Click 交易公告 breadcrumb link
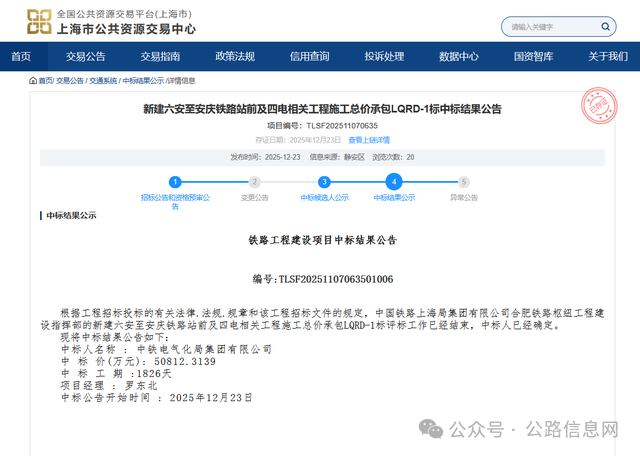This screenshot has height=456, width=640. coord(69,80)
